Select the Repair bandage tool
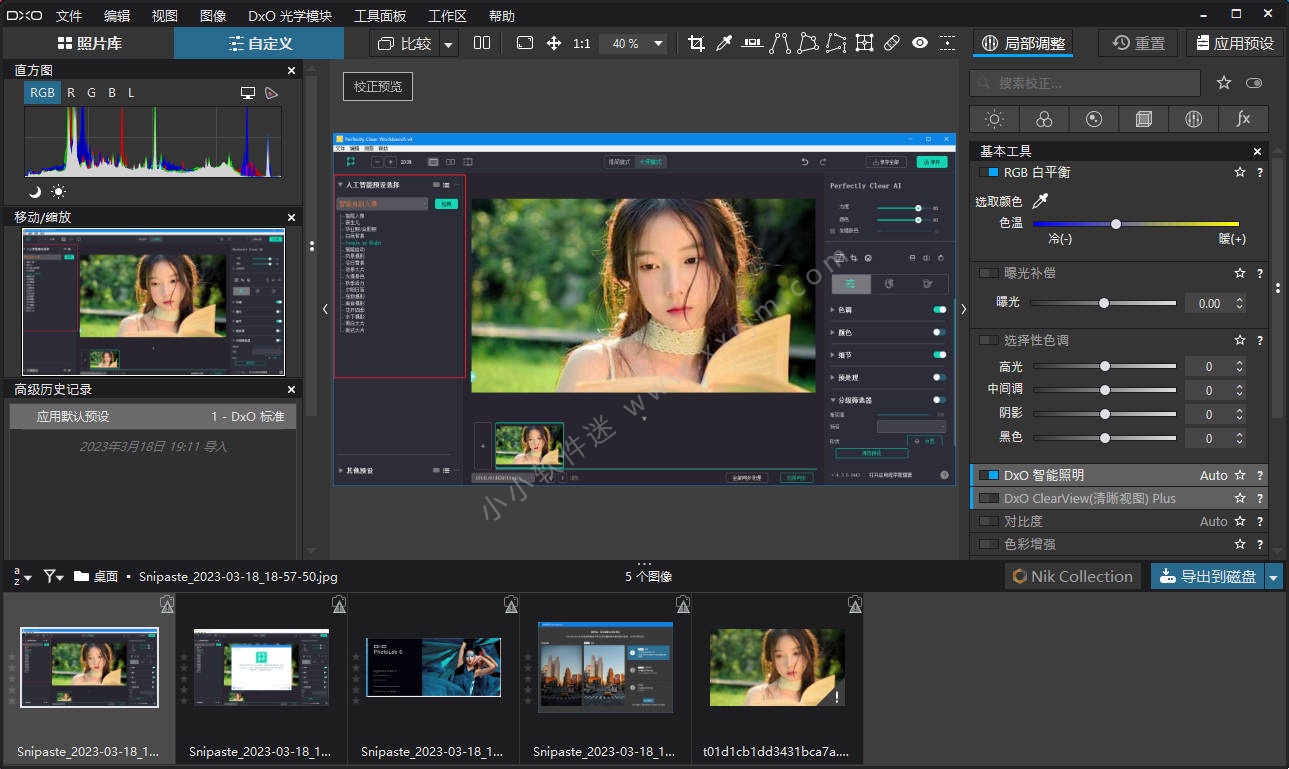Viewport: 1289px width, 769px height. 892,43
